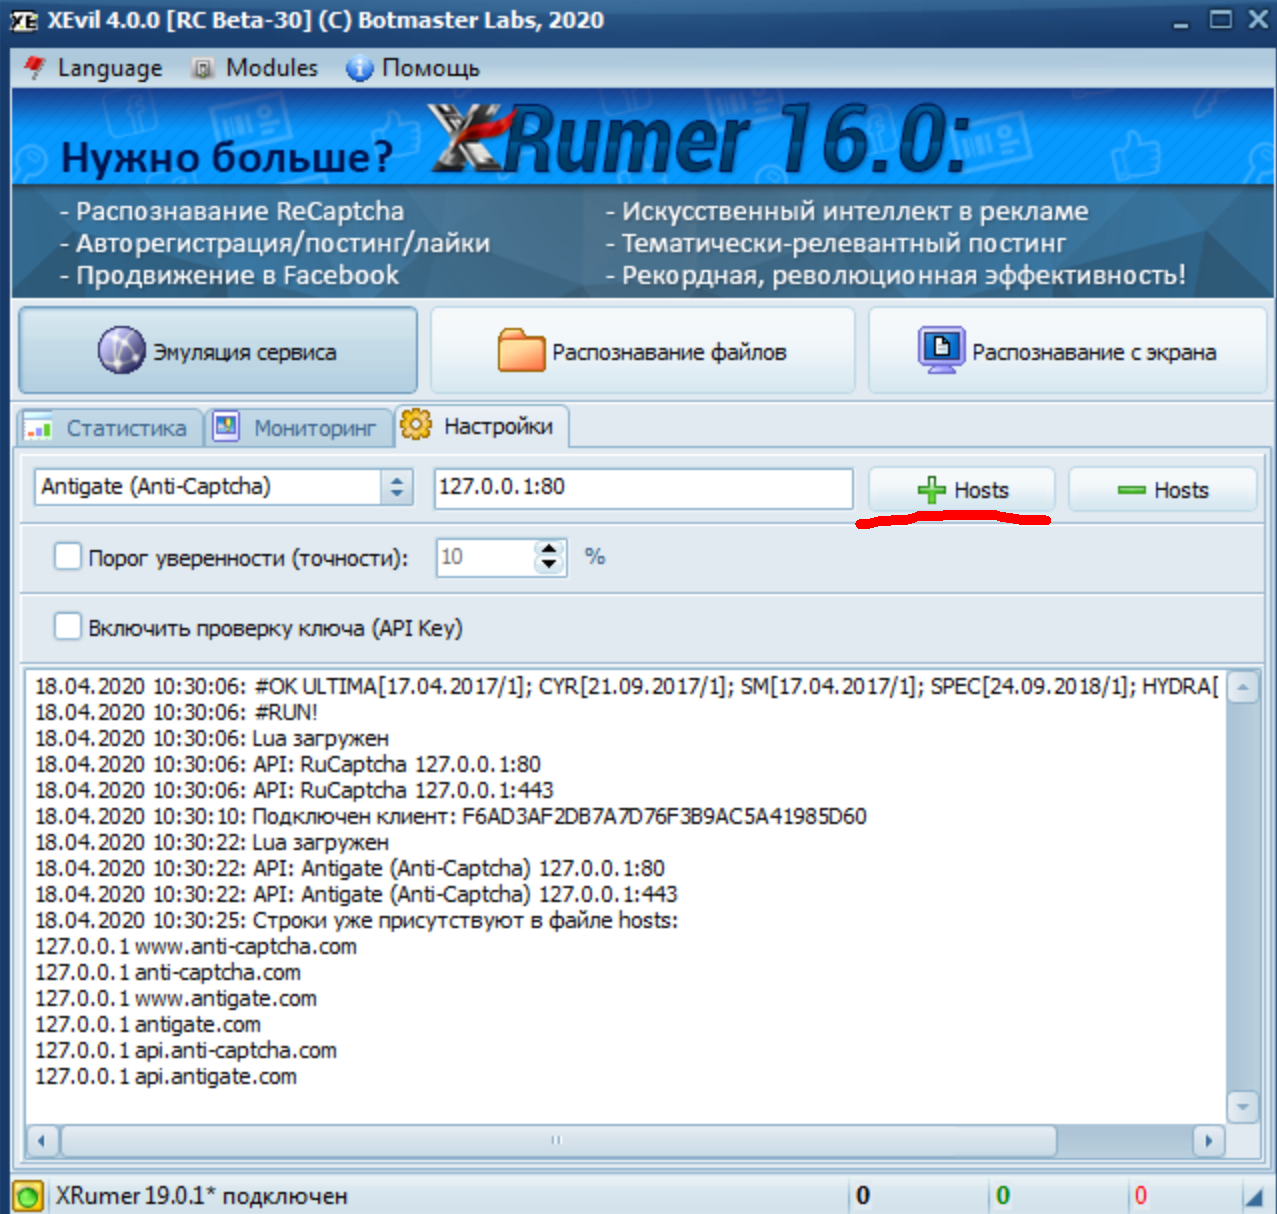Screen dimensions: 1277x1214
Task: Click the minus Hosts remove button
Action: [1162, 490]
